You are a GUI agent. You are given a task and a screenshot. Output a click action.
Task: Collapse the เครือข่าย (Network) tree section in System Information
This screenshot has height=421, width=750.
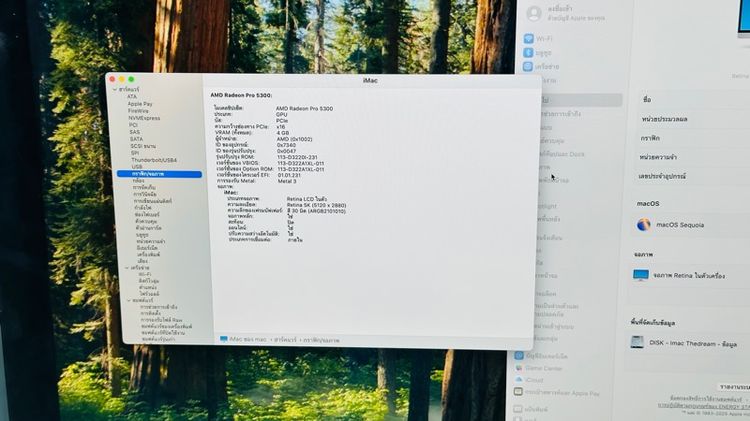pos(127,268)
